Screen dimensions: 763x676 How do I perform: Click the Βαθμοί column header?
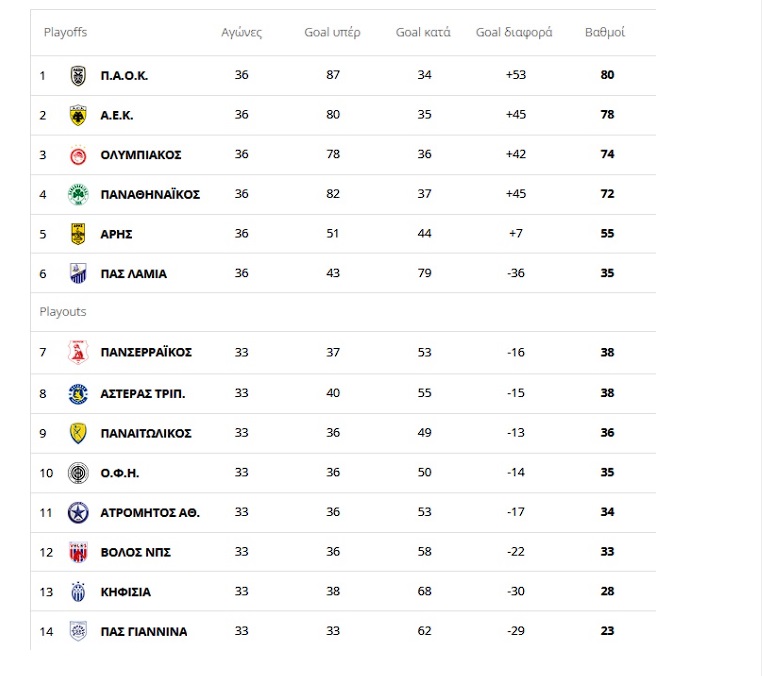click(605, 33)
